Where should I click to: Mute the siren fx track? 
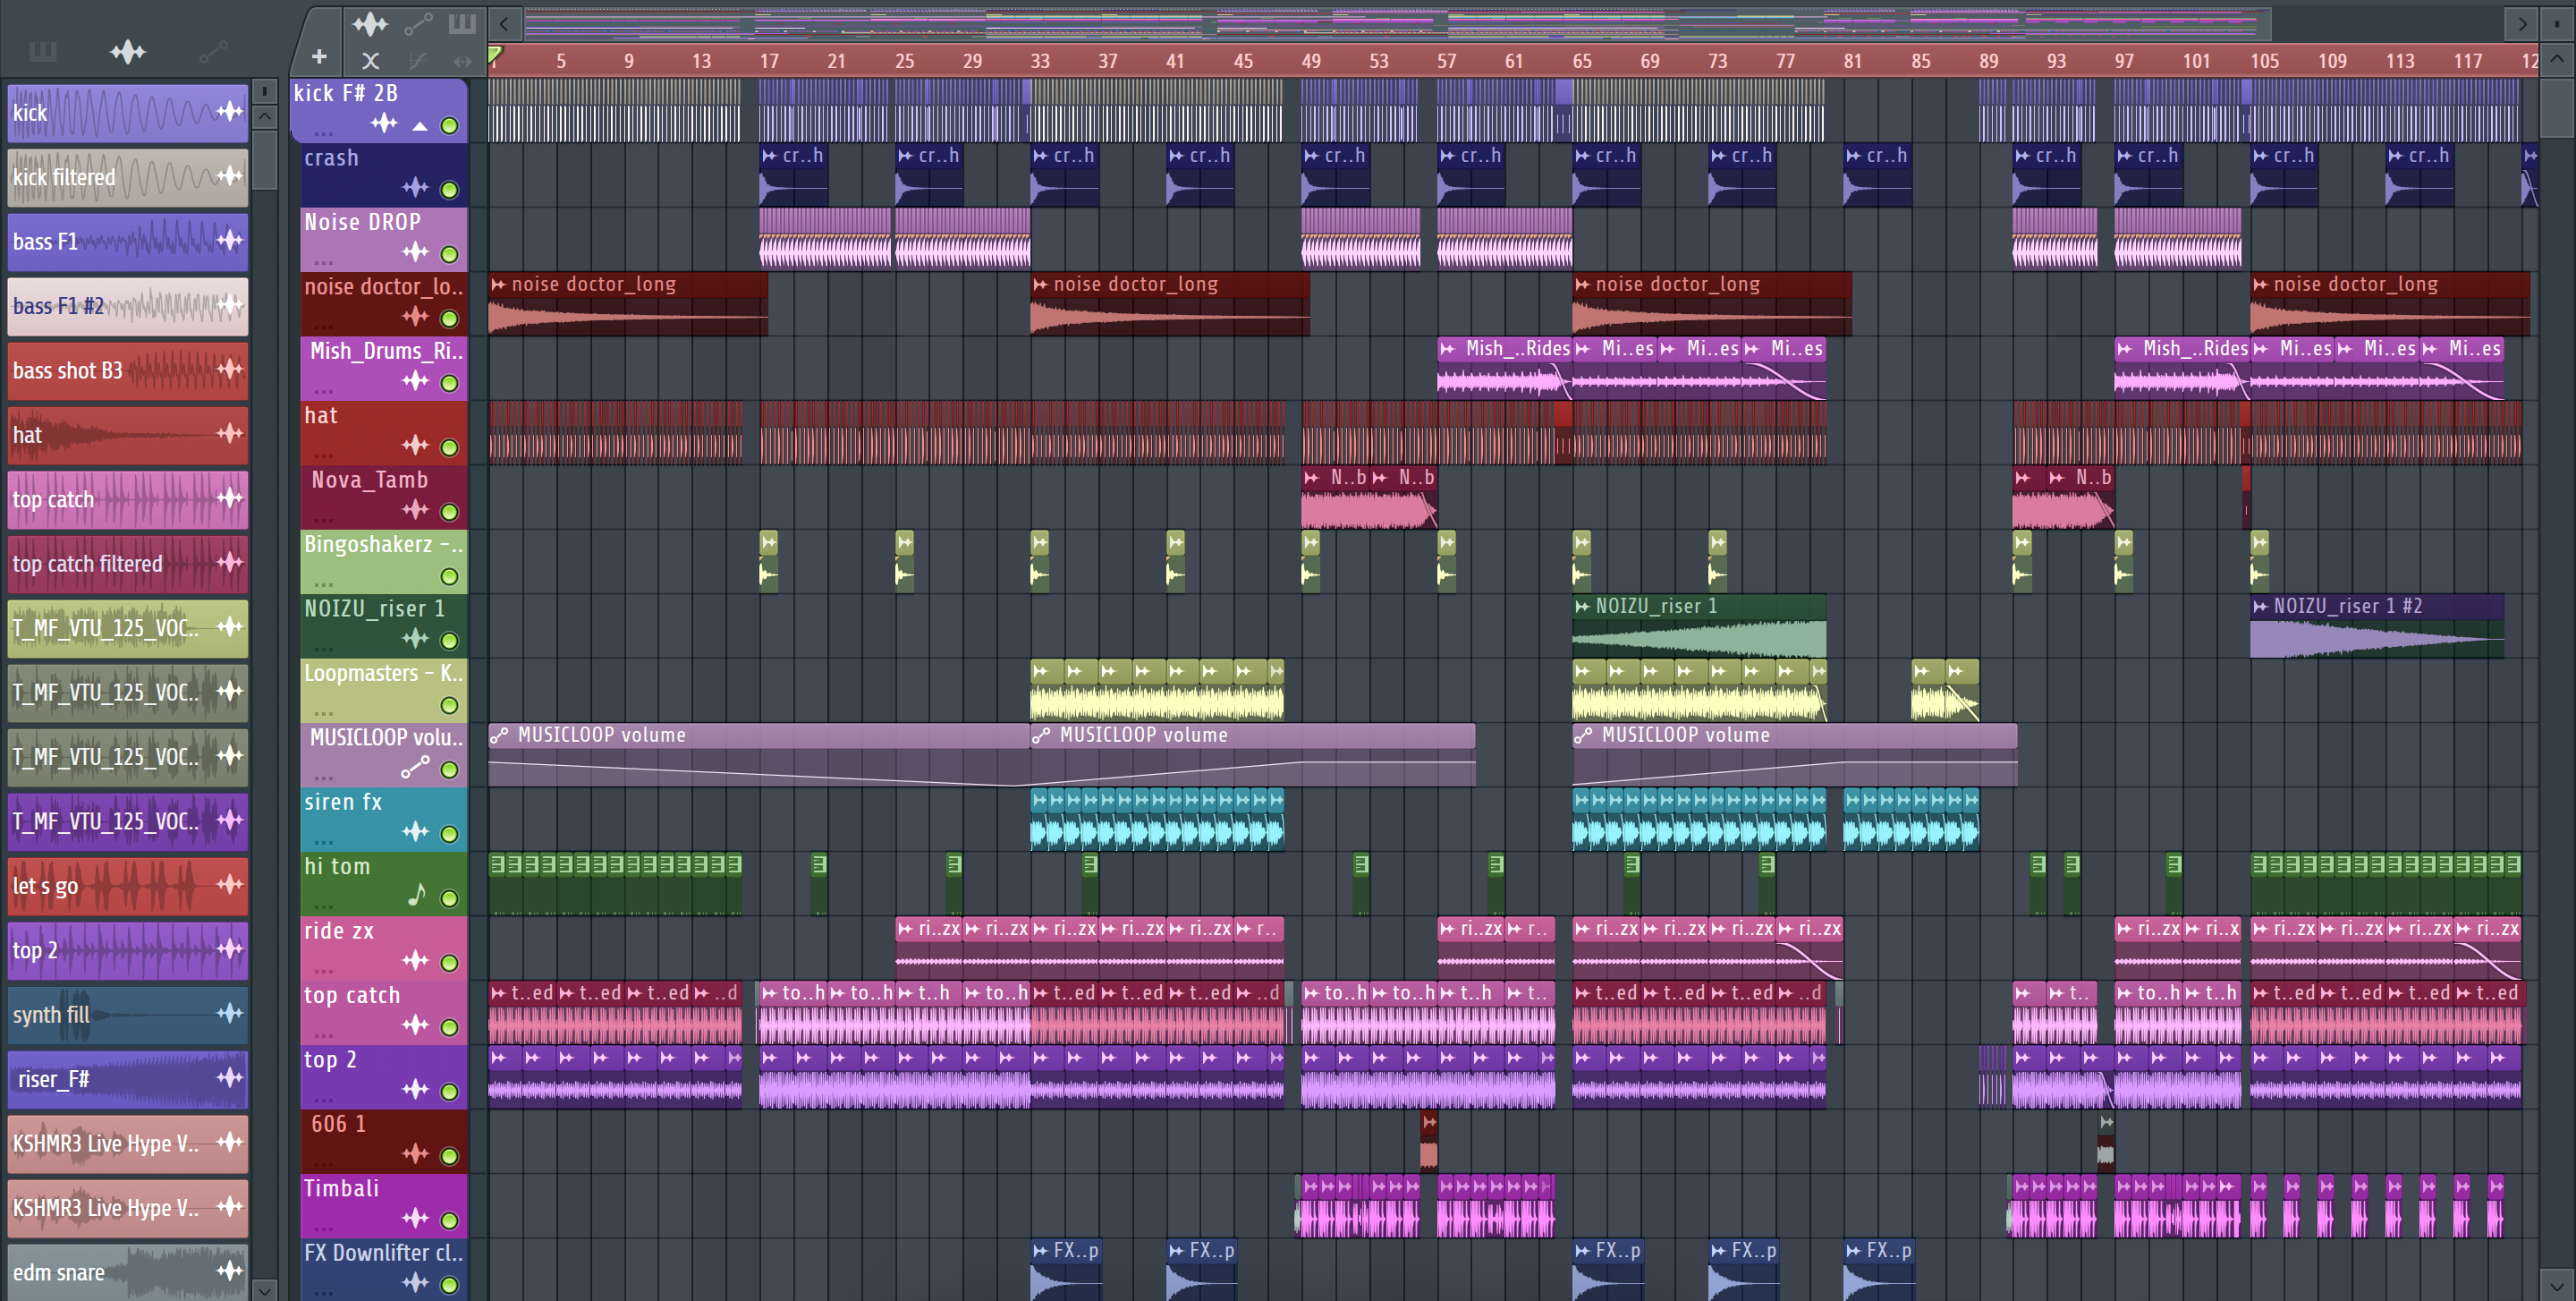450,834
